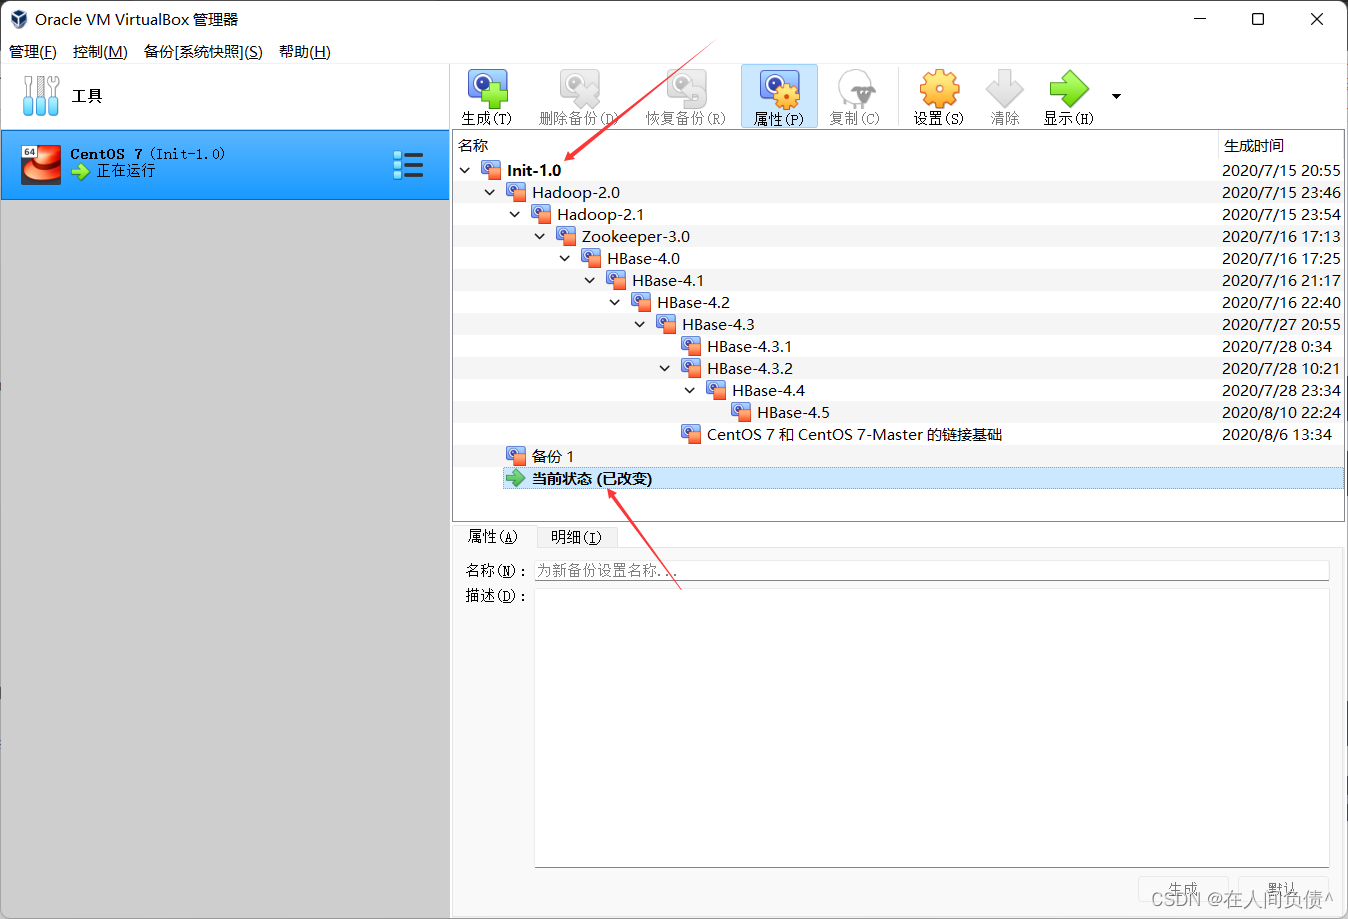
Task: Collapse the HBase-4.0 snapshot node
Action: tap(565, 258)
